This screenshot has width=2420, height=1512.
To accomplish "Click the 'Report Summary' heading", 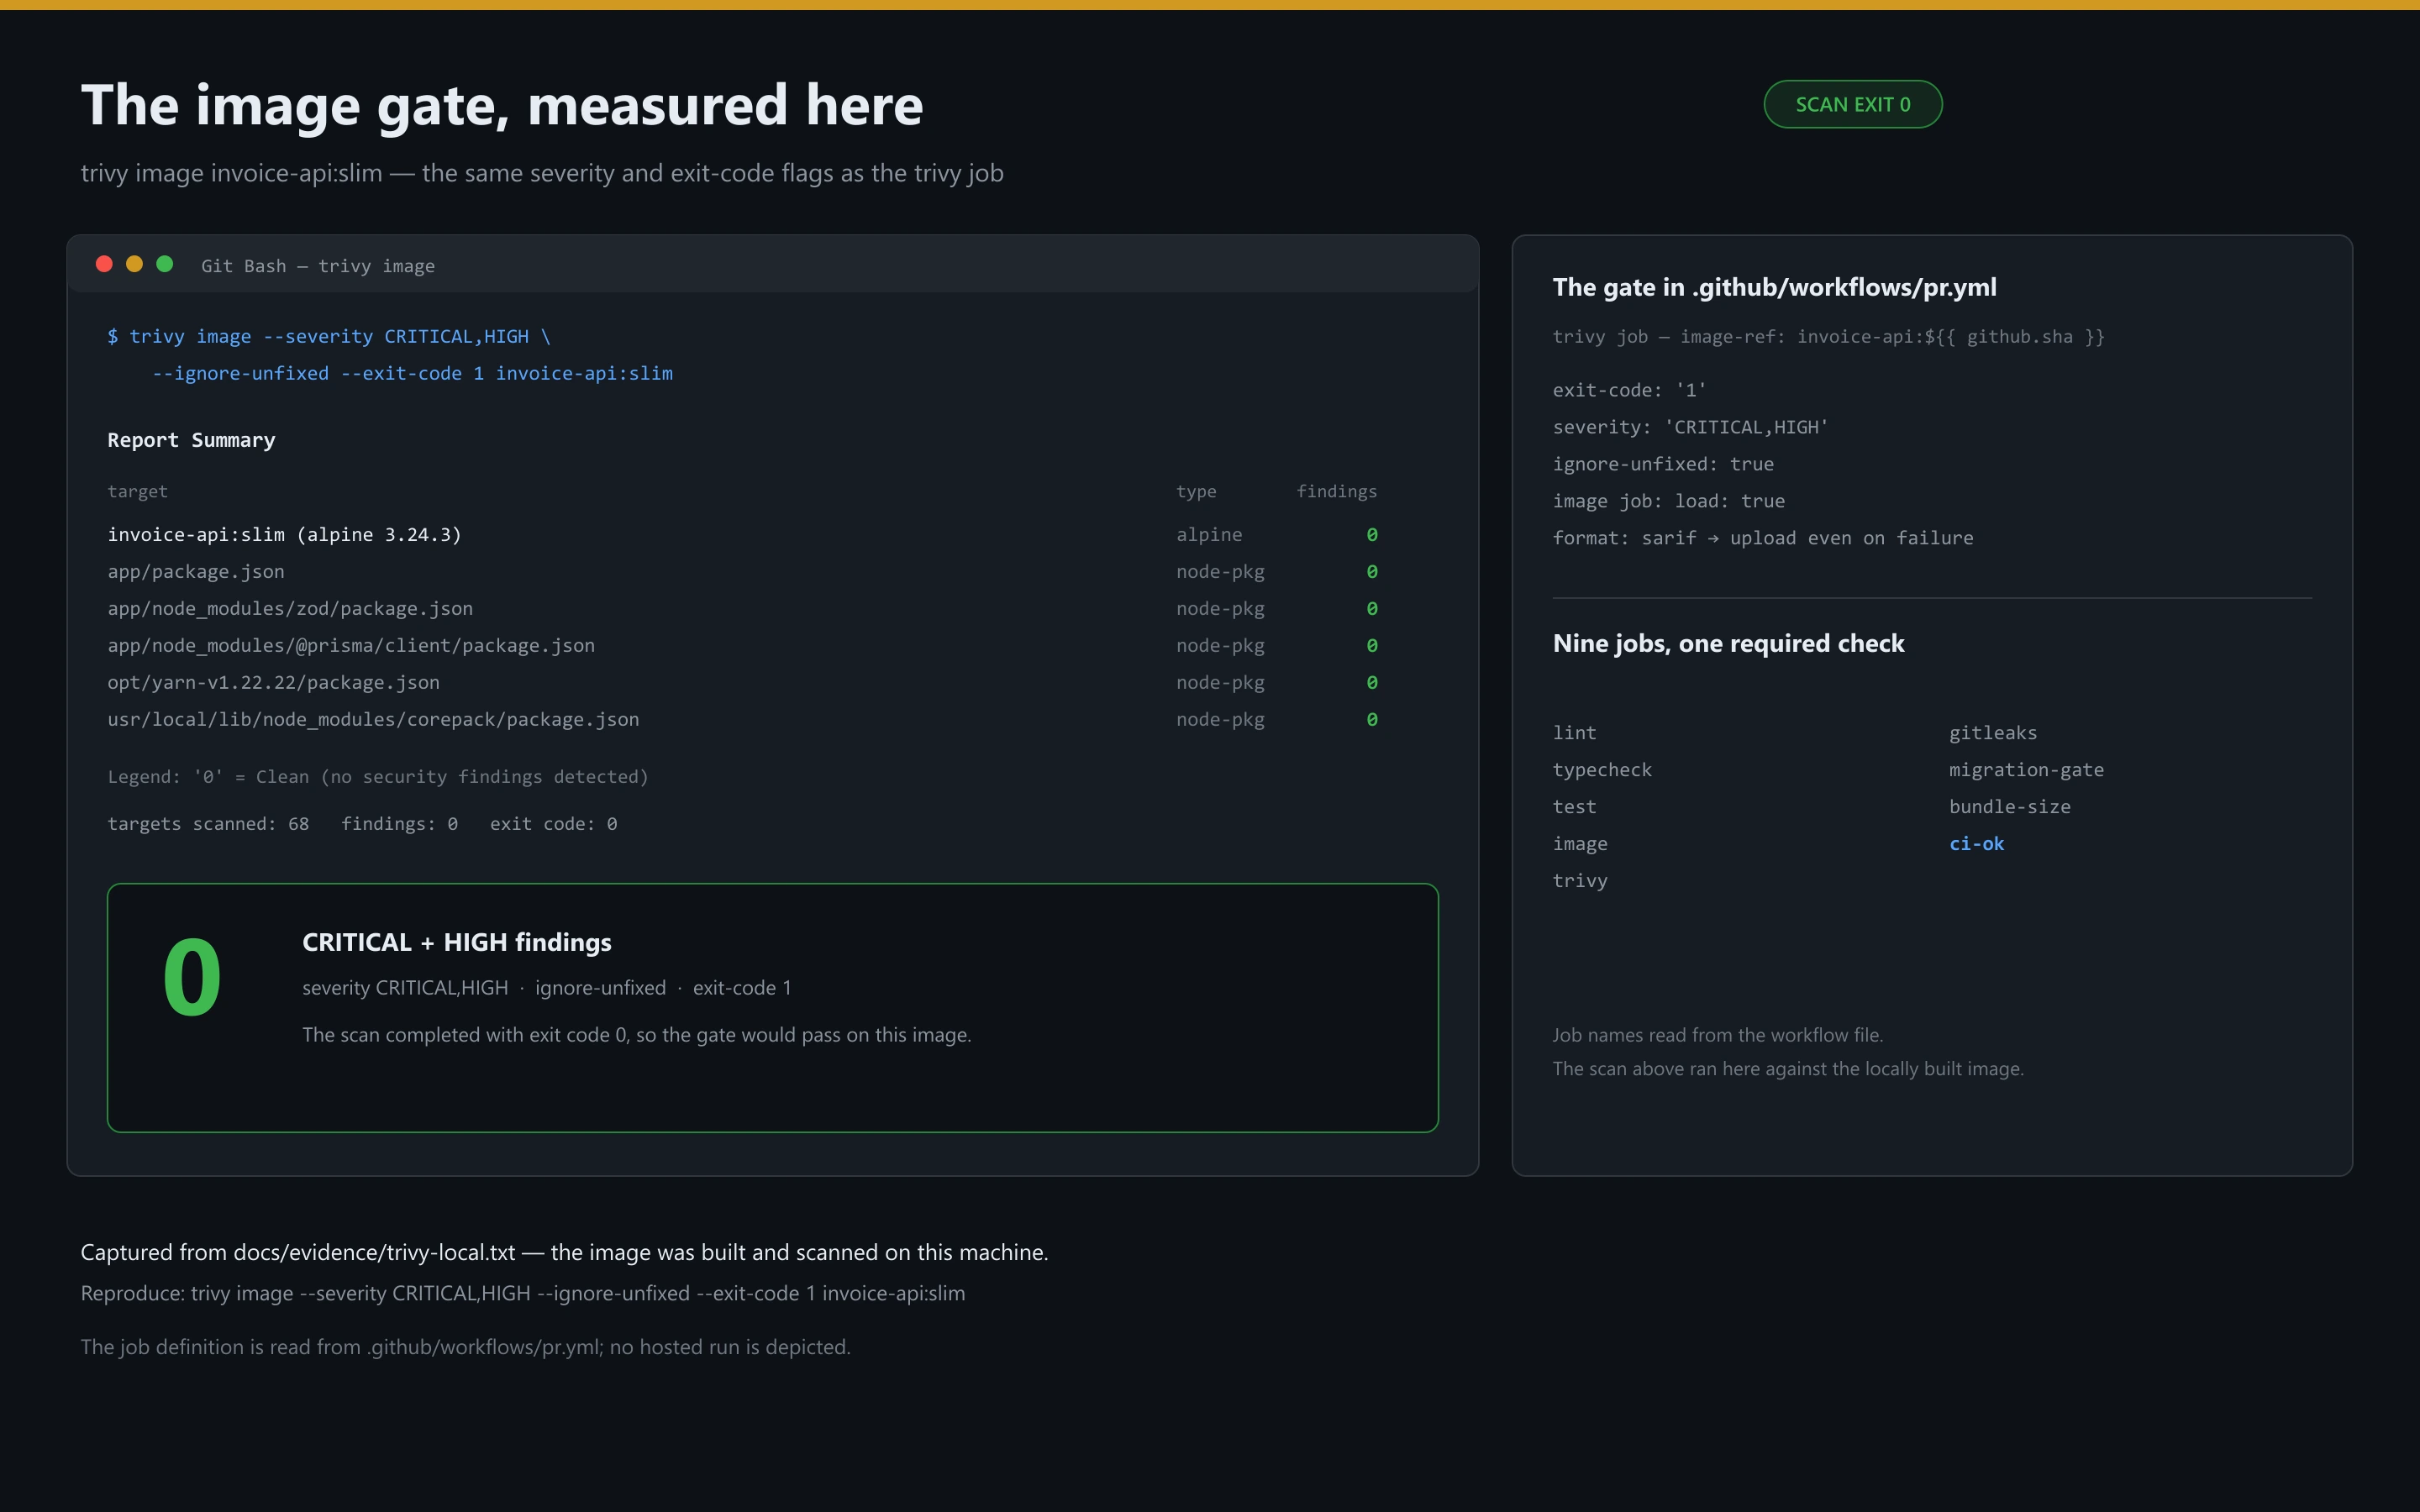I will pyautogui.click(x=191, y=440).
